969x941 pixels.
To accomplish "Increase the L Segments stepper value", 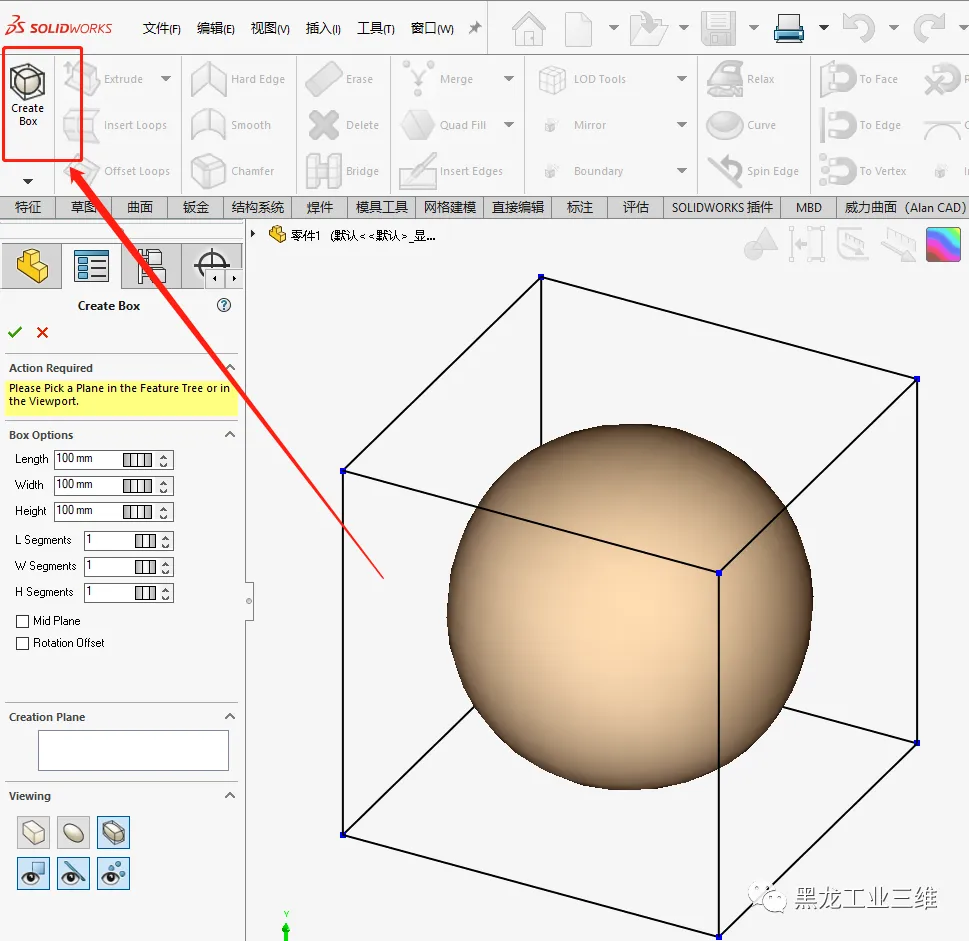I will click(166, 537).
